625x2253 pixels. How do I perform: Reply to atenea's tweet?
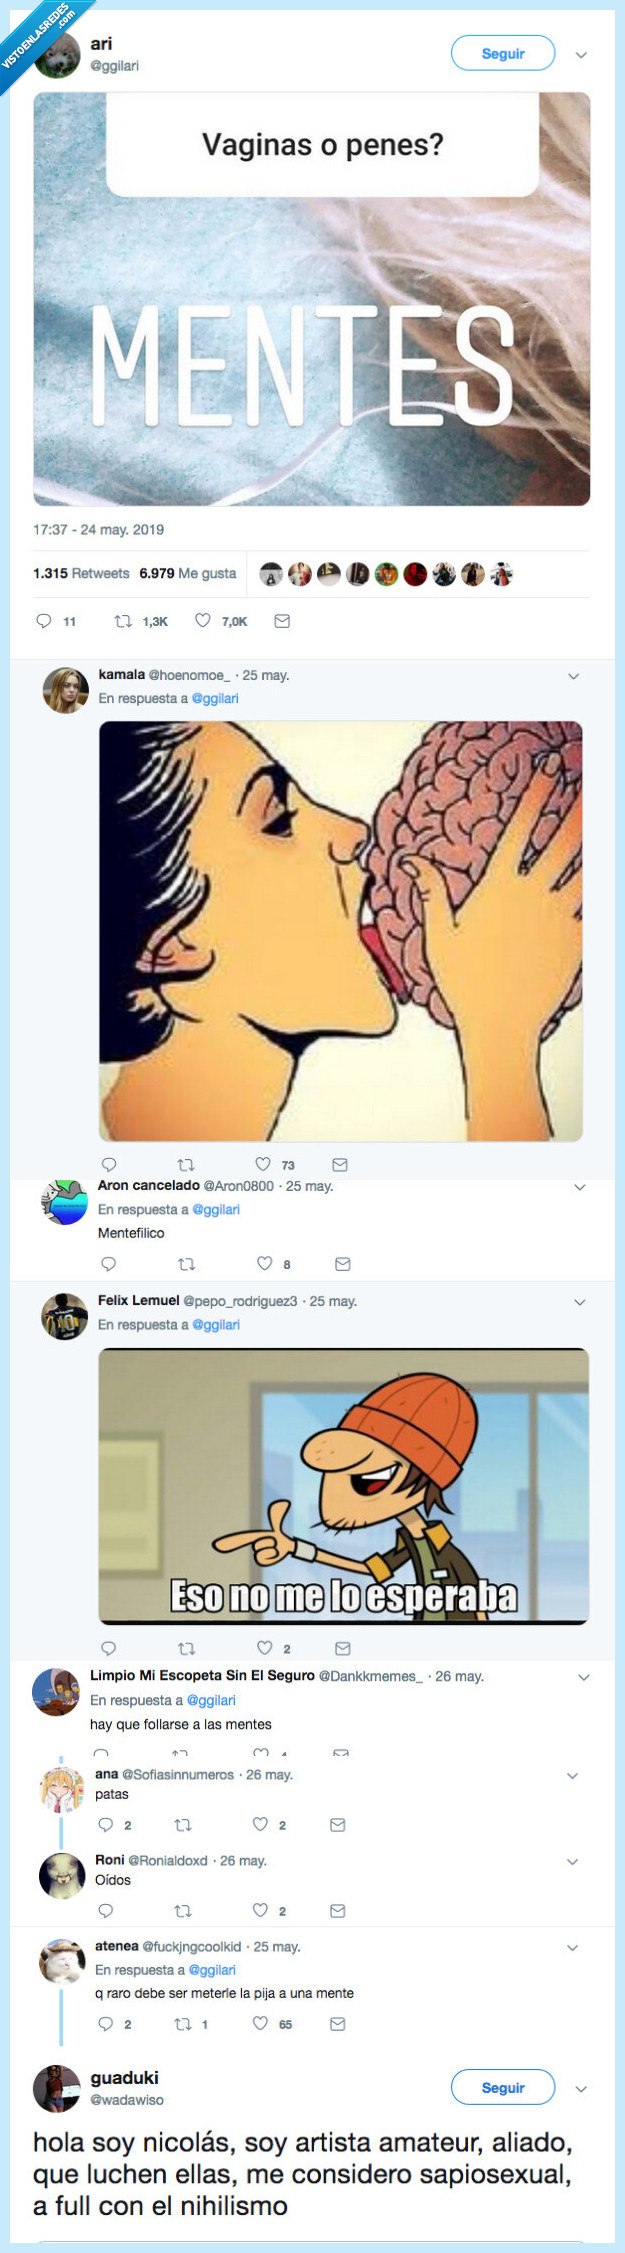tap(106, 2024)
